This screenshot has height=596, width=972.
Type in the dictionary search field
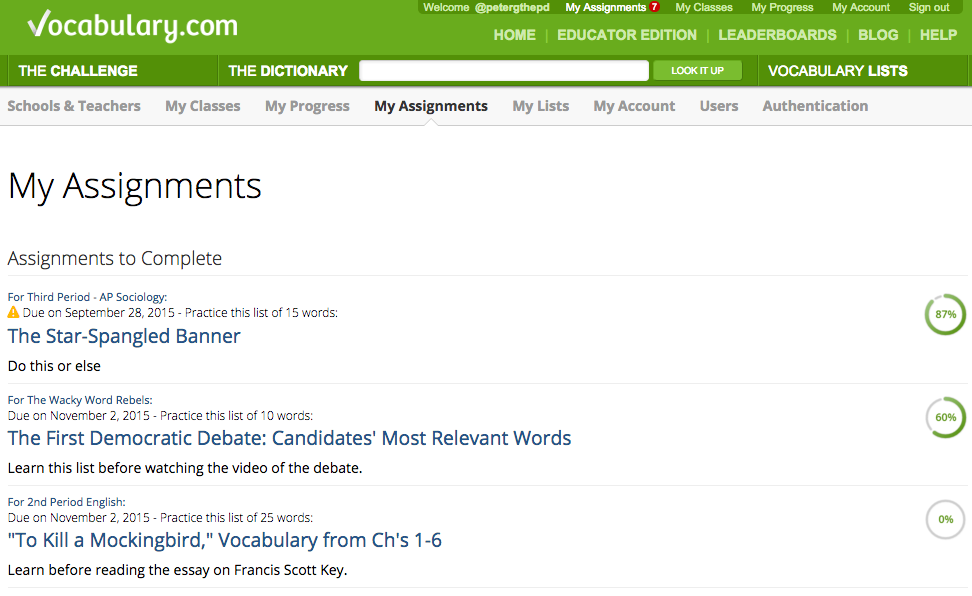(504, 71)
